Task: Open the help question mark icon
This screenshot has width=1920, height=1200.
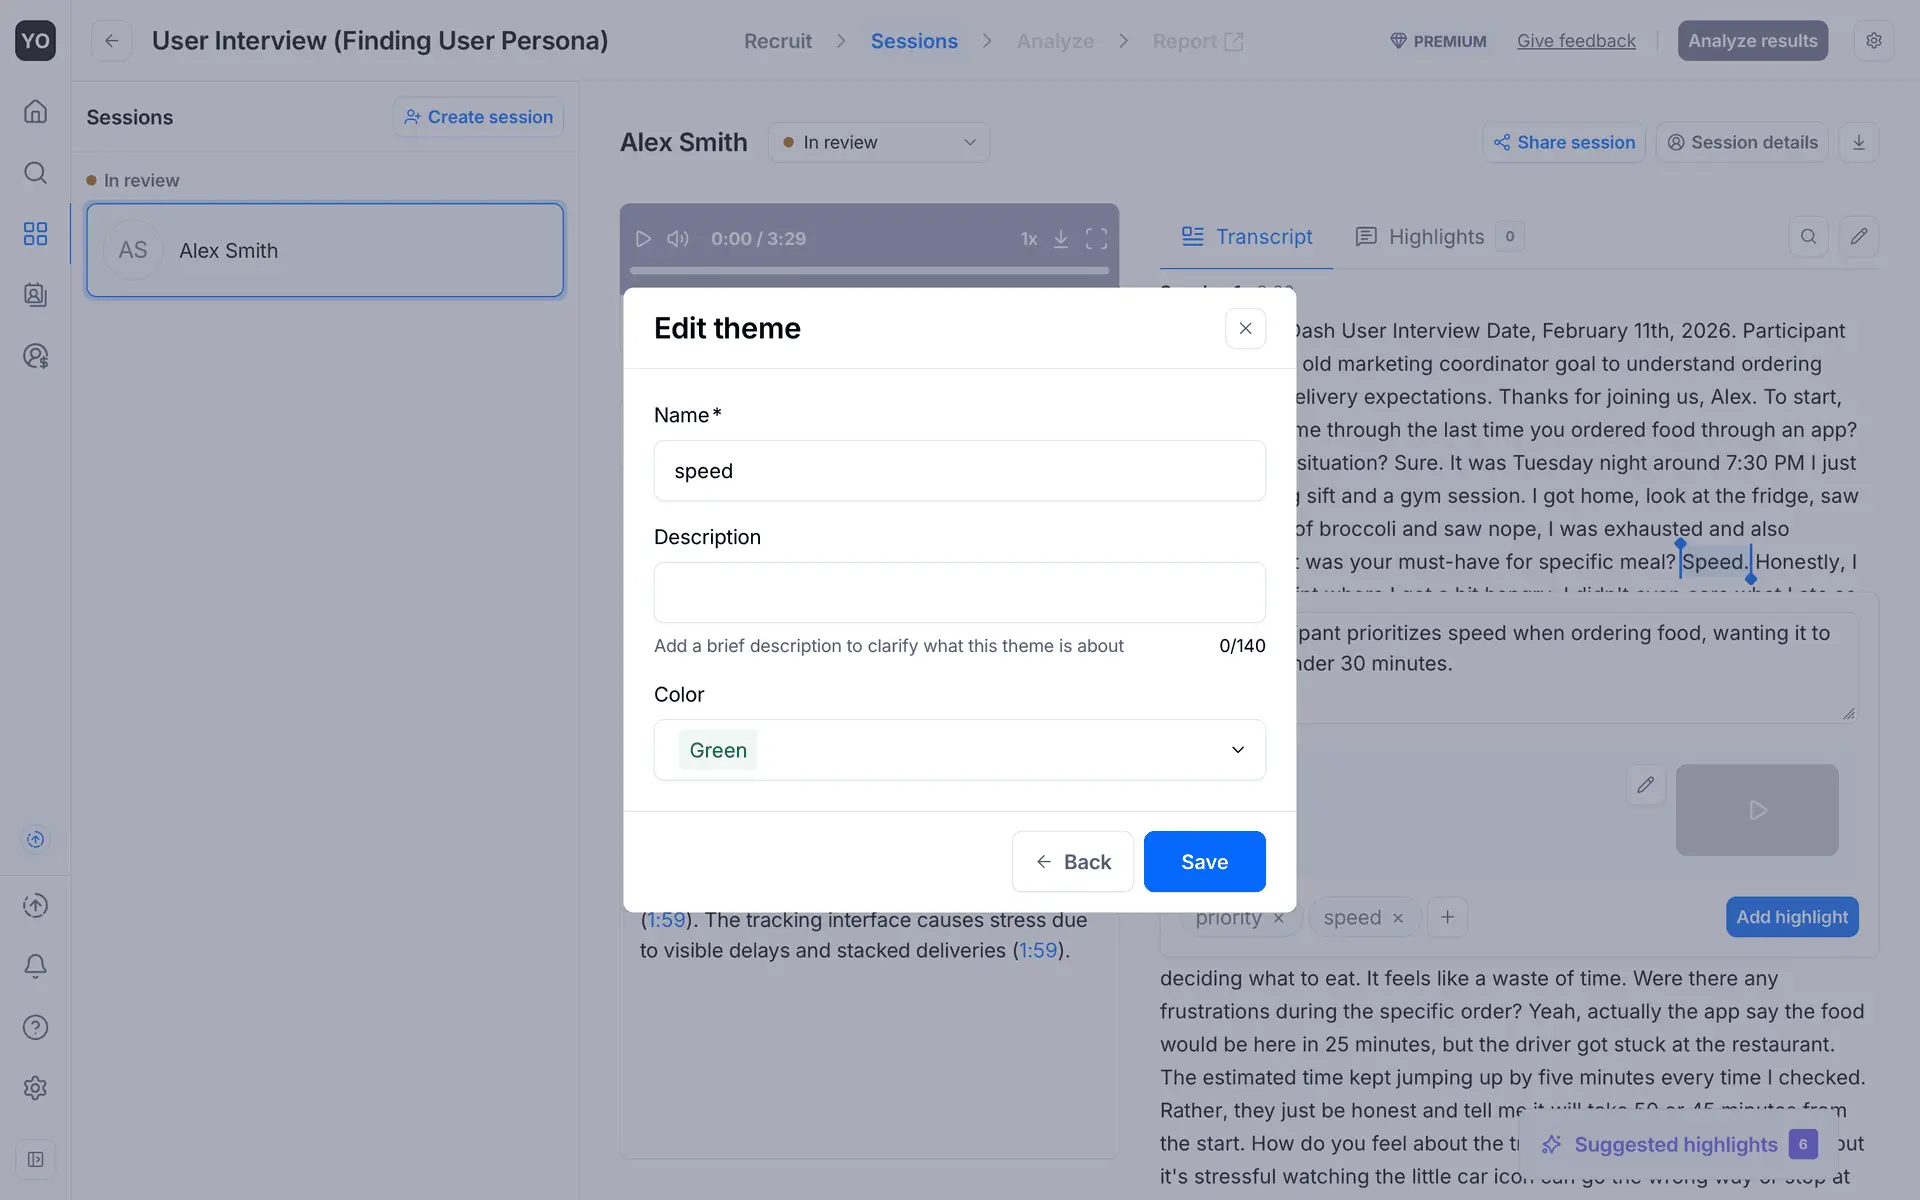Action: tap(35, 1027)
